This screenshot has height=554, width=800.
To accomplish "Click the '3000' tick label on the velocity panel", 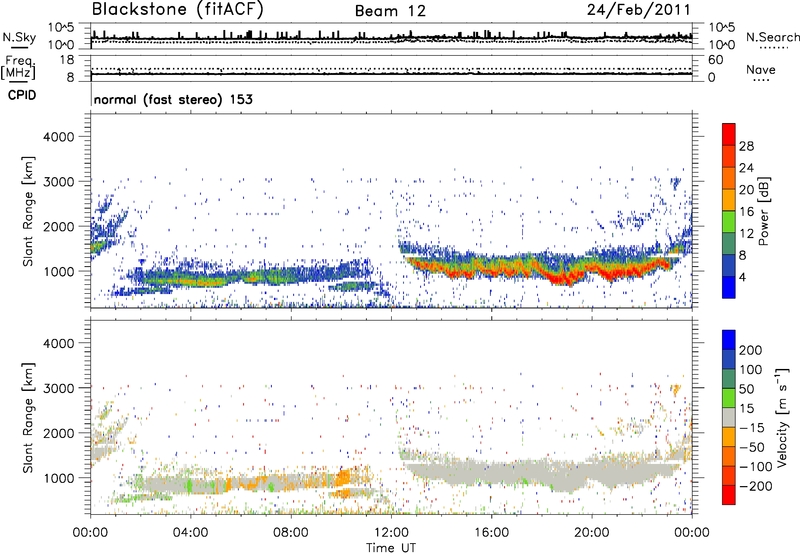I will pyautogui.click(x=58, y=388).
